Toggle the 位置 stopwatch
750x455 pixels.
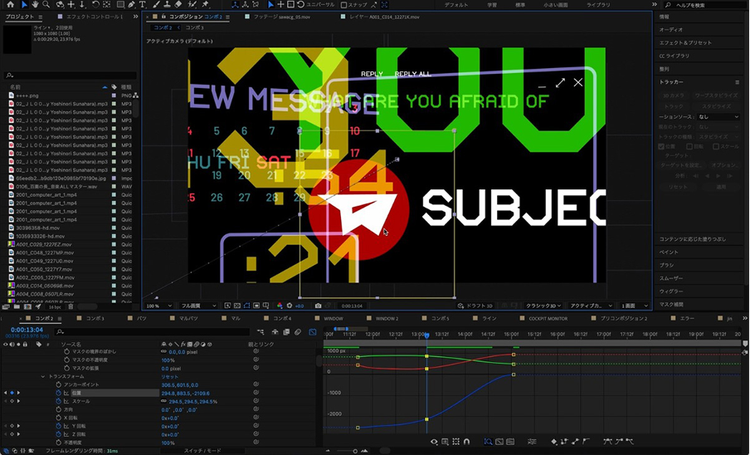58,393
